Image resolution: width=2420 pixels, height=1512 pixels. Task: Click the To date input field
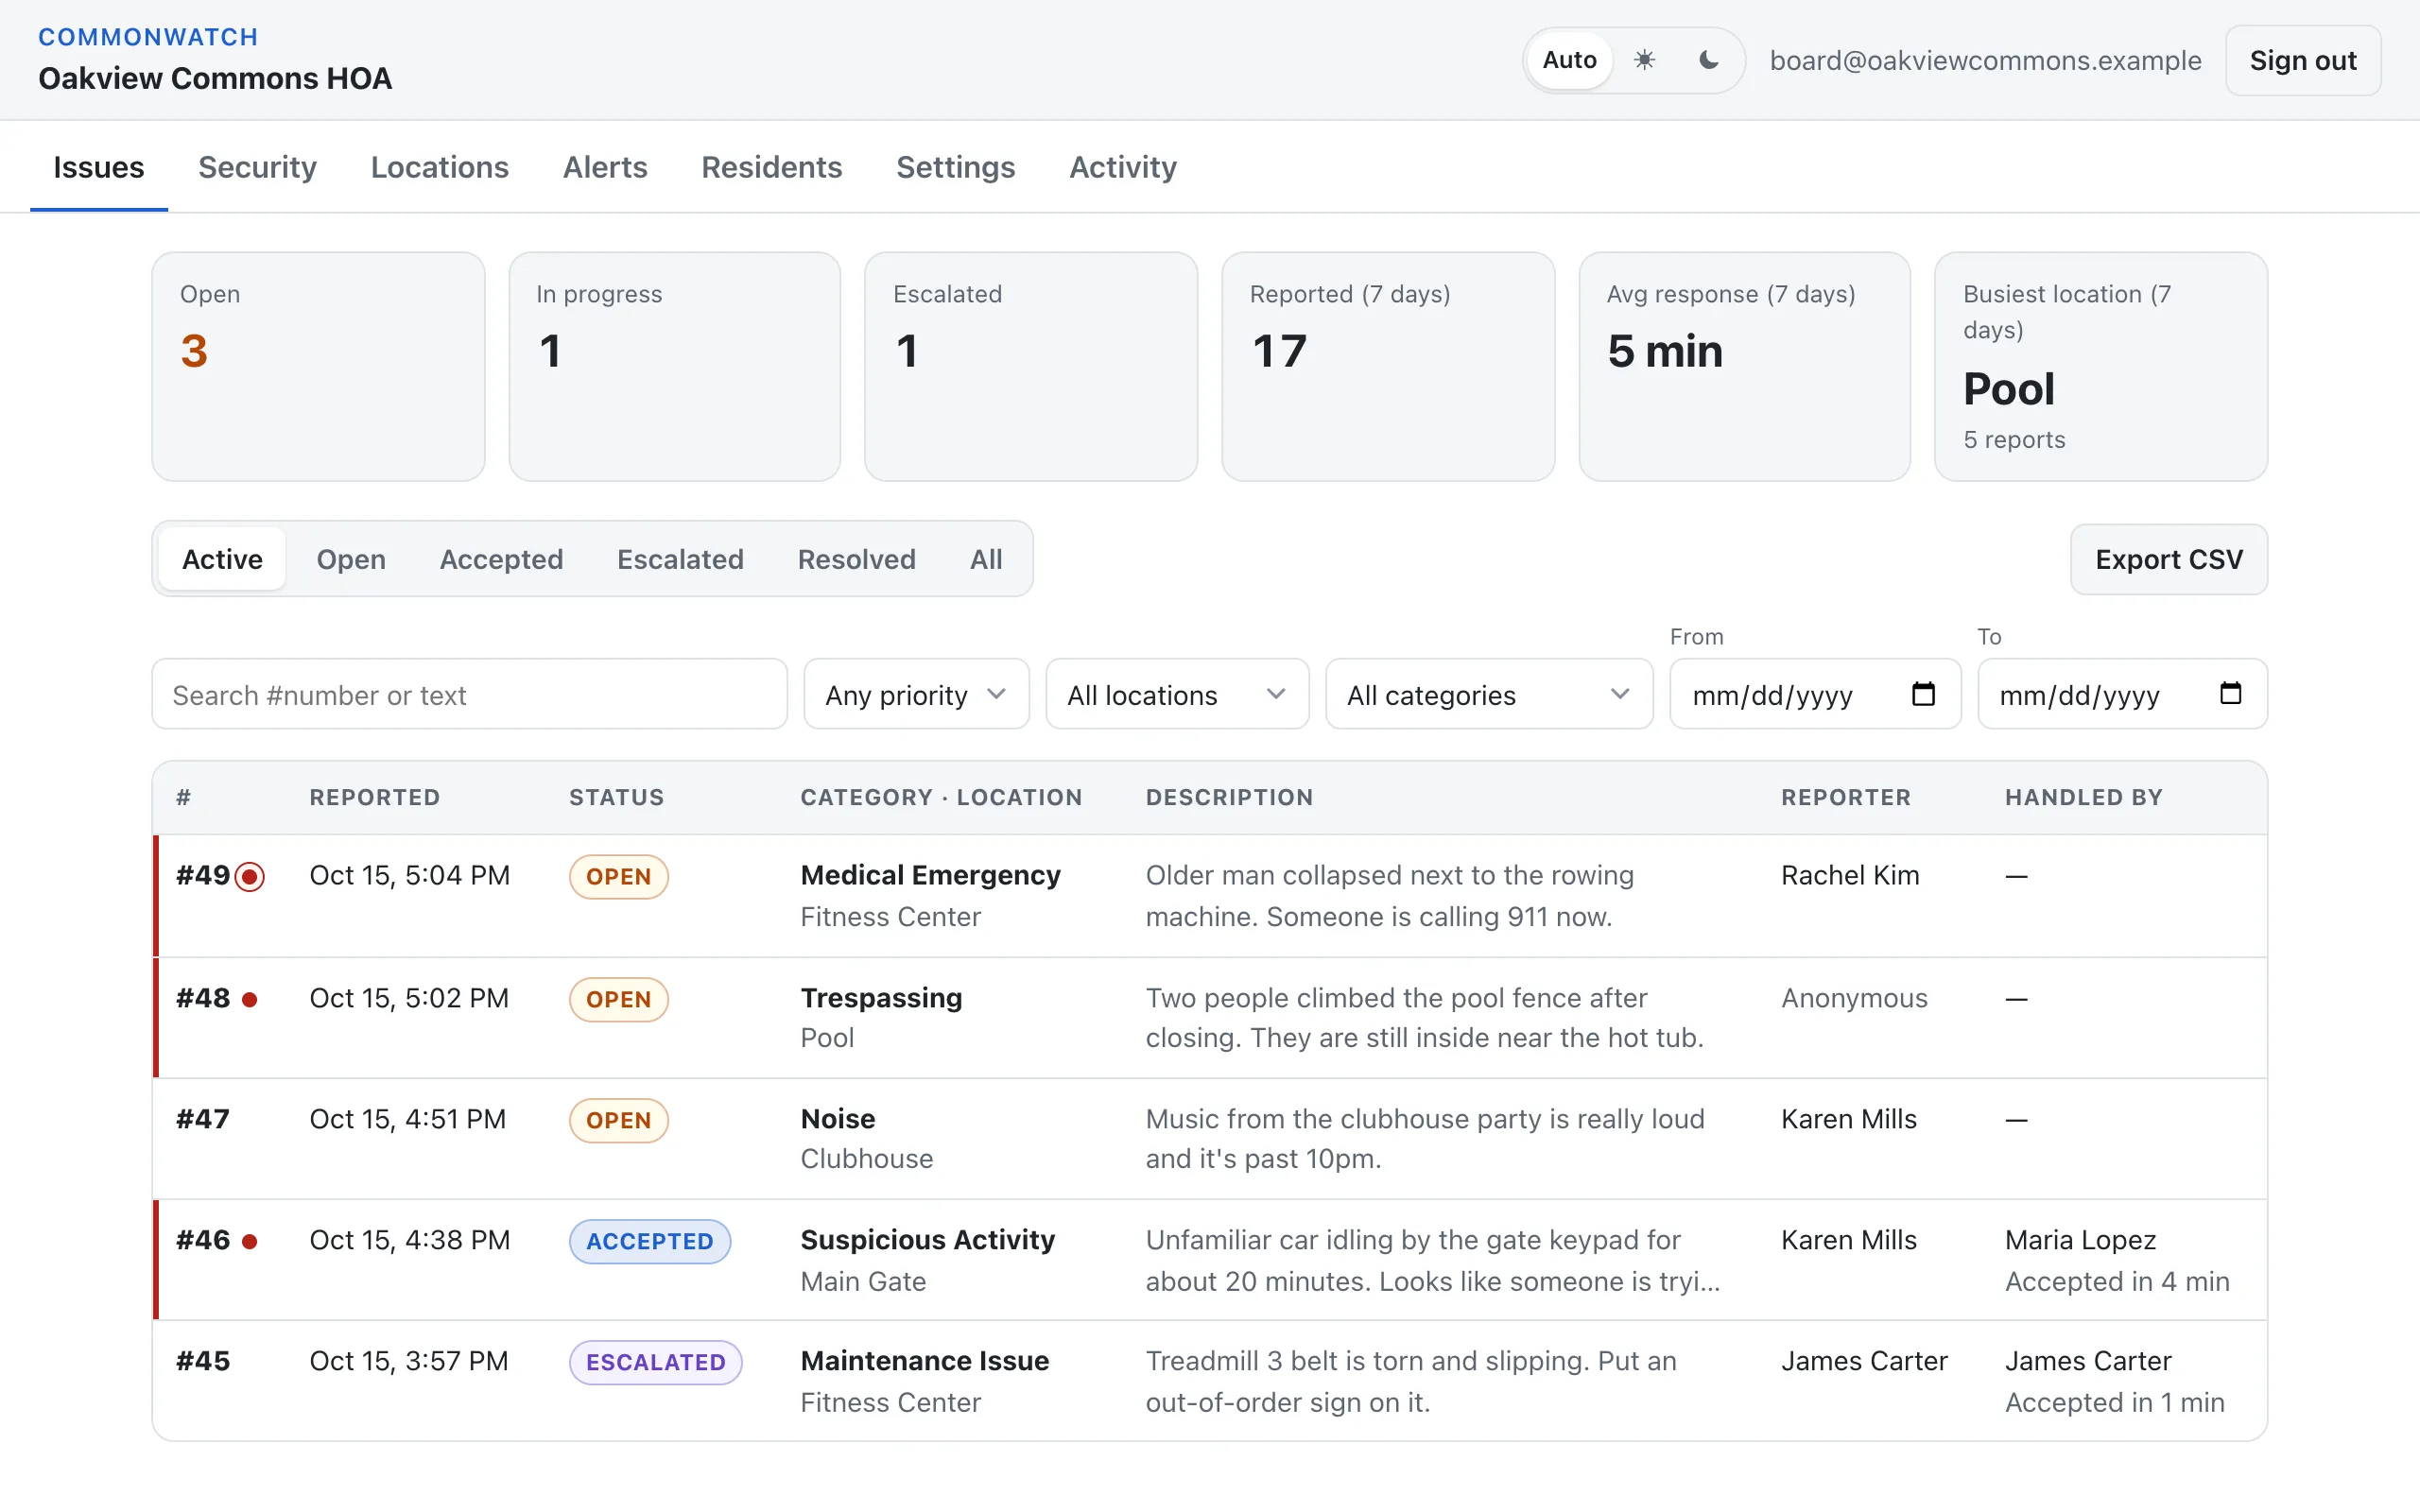[x=2122, y=694]
